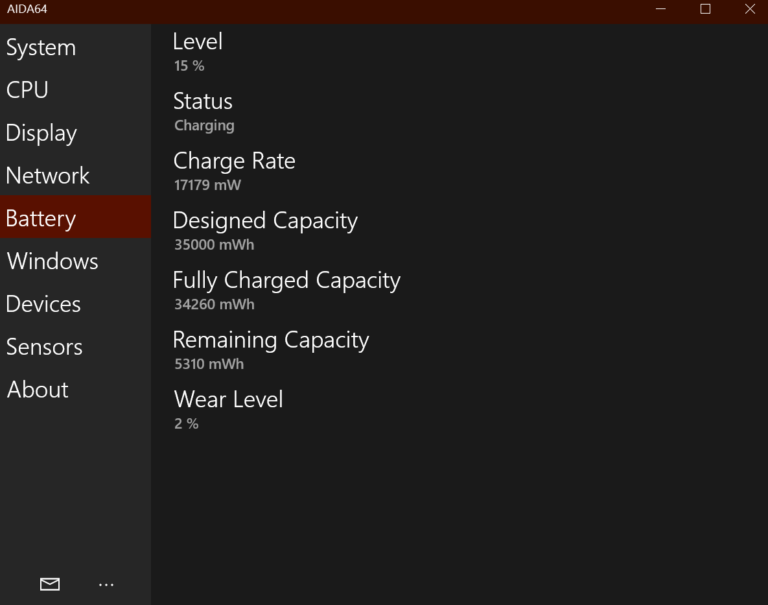The width and height of the screenshot is (768, 605).
Task: Select the Charge Rate heading
Action: (234, 161)
